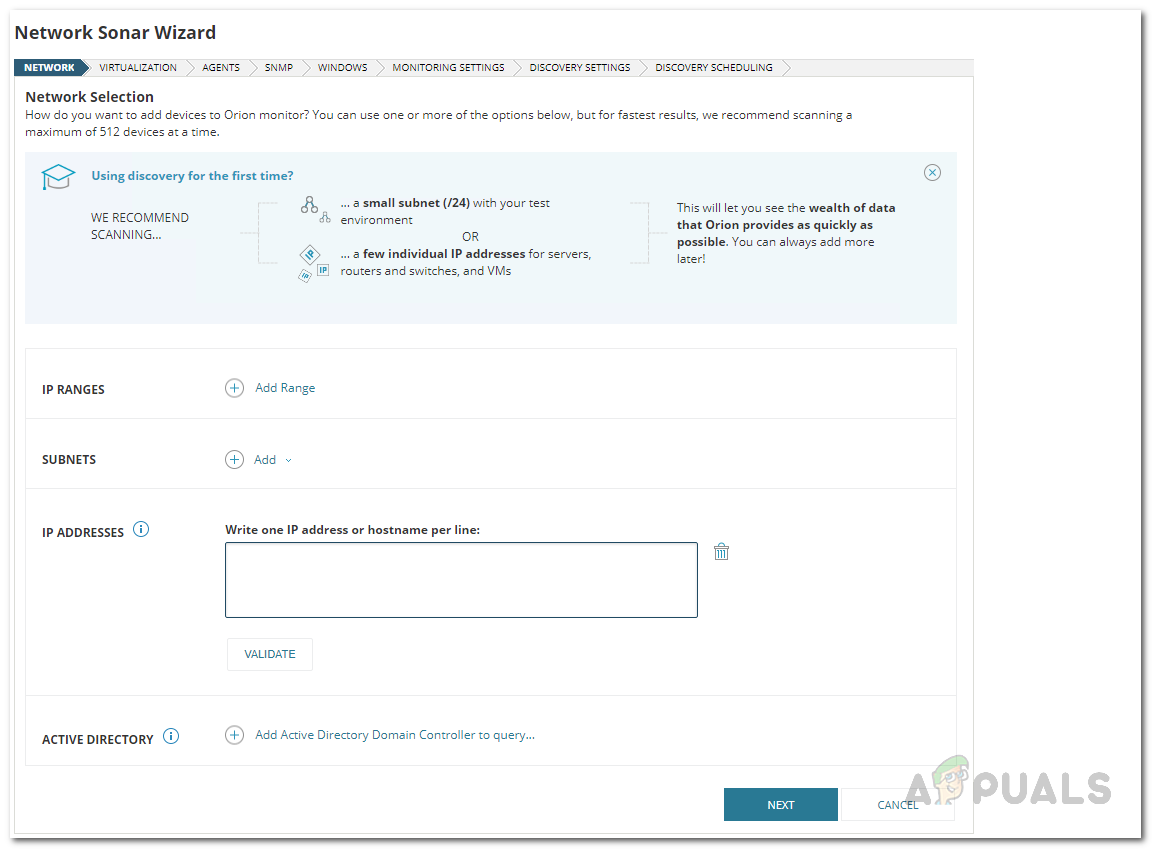Dismiss the first-time discovery tip banner
1152x849 pixels.
point(932,173)
